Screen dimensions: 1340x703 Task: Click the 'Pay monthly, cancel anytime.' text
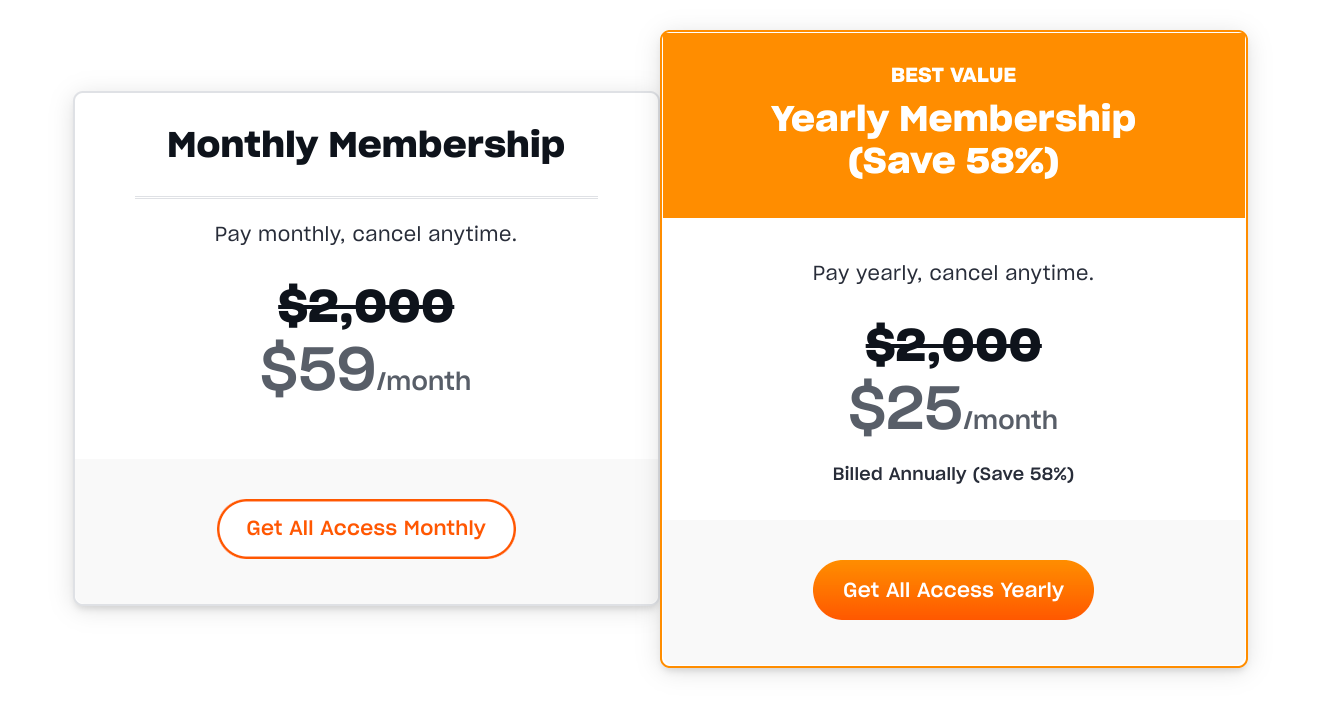click(366, 235)
